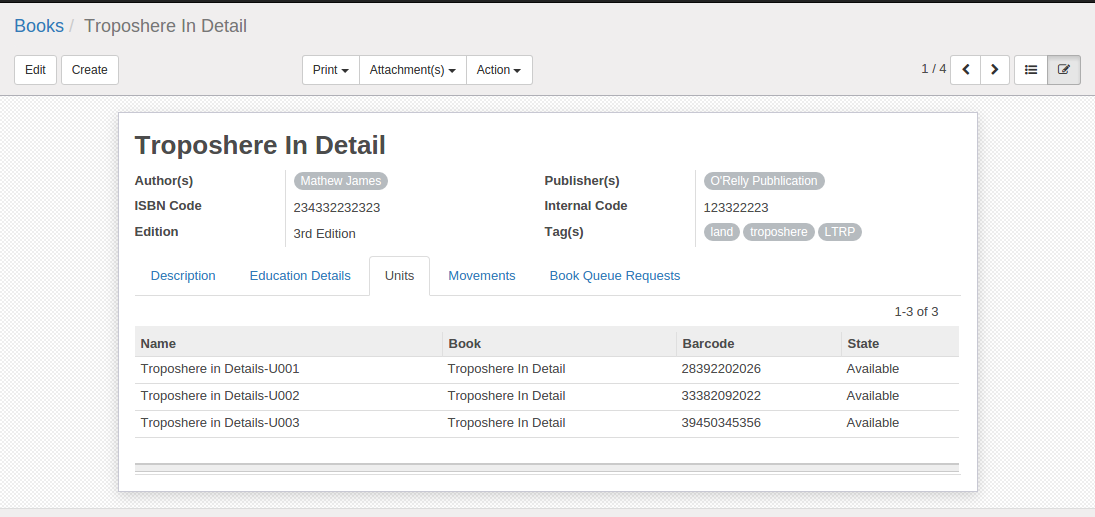Click the O'Relly Pubhlication publisher tag

tap(764, 181)
